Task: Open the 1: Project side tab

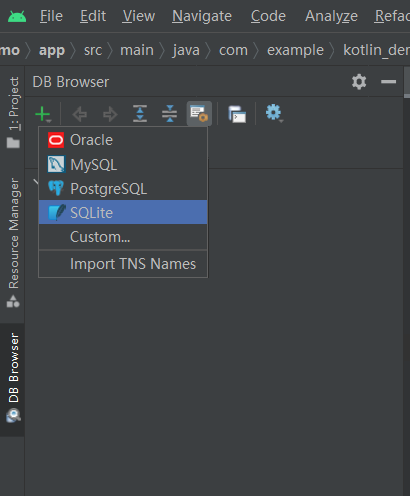Action: (x=13, y=112)
